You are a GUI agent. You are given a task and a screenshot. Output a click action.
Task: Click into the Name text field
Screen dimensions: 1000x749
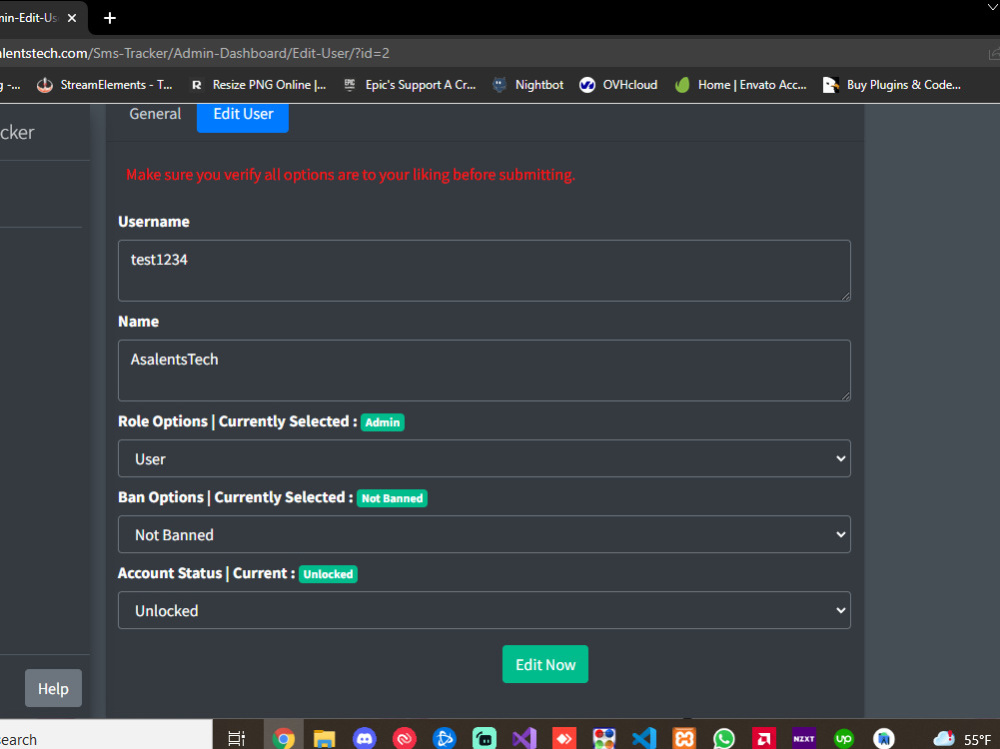tap(484, 370)
